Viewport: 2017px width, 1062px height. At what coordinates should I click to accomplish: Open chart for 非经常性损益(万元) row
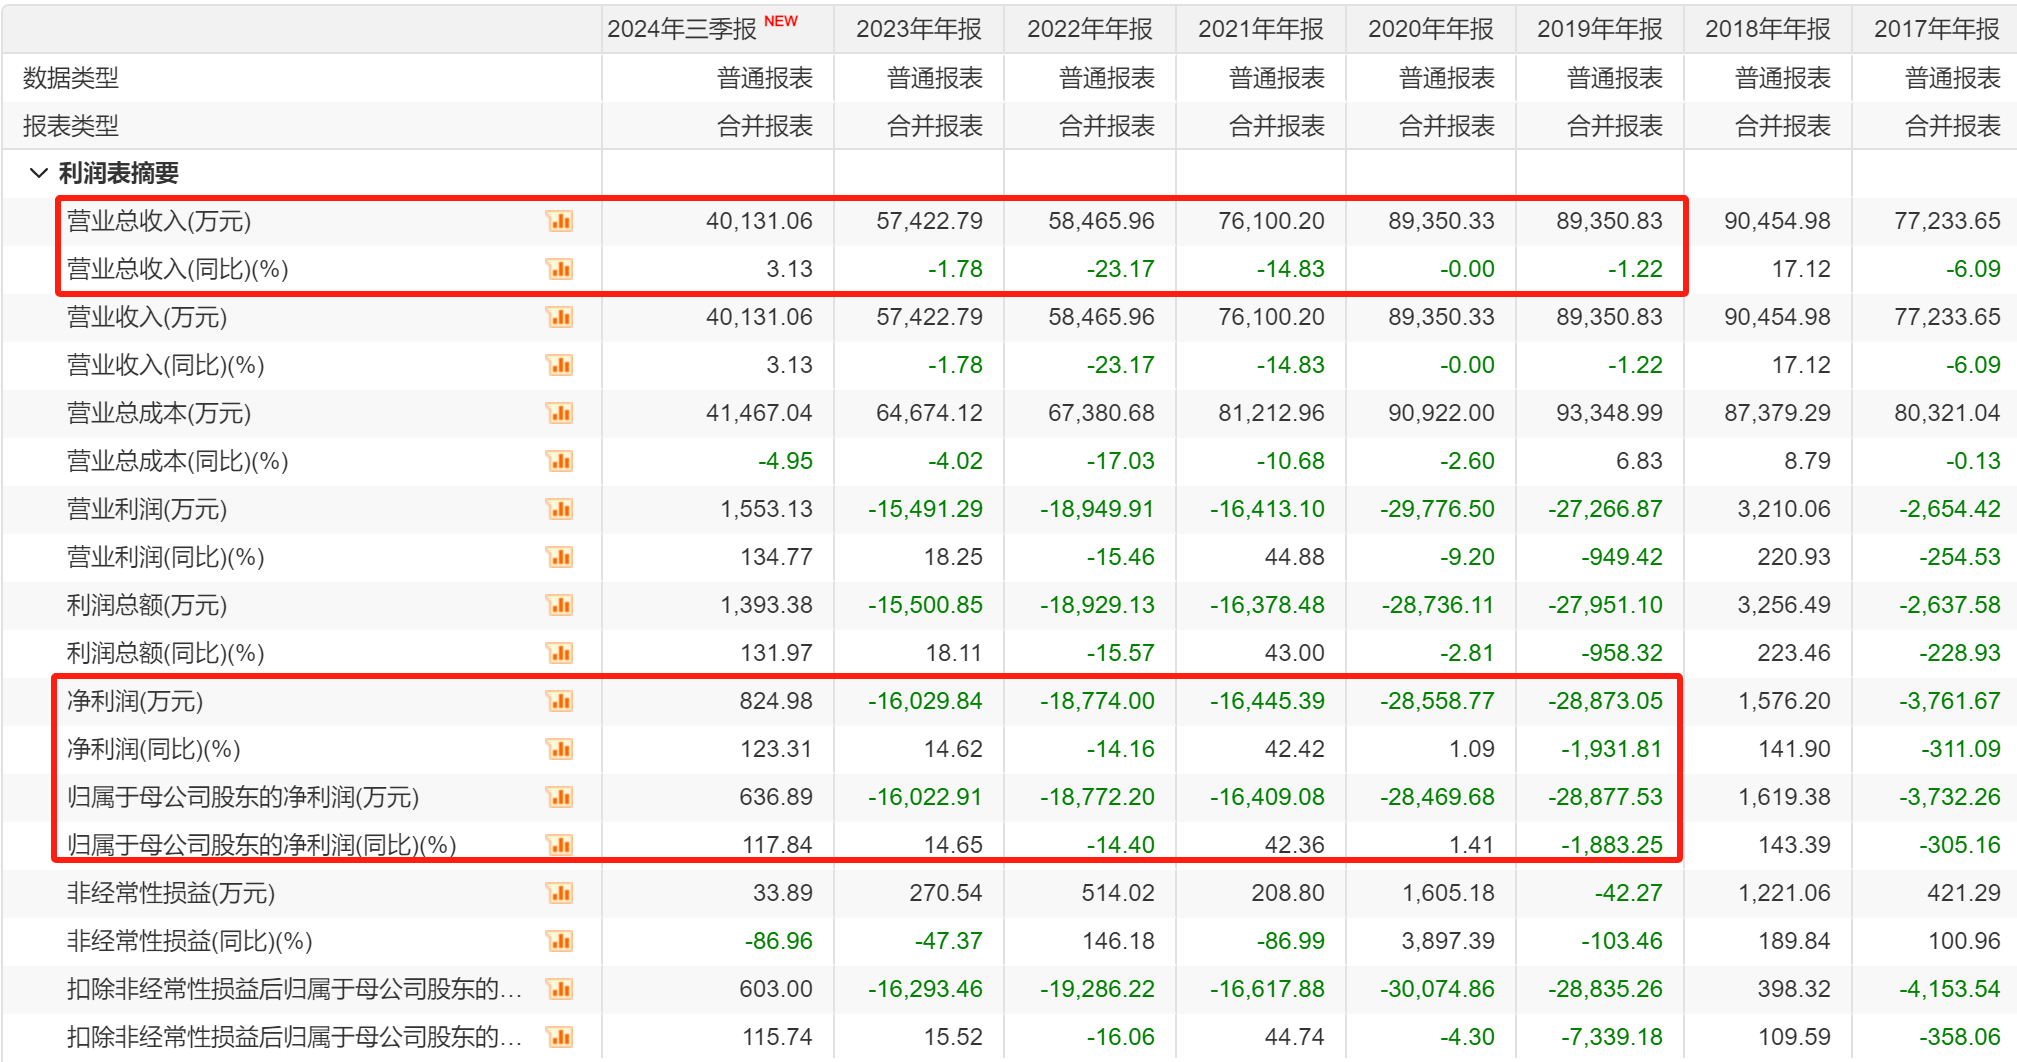coord(559,893)
